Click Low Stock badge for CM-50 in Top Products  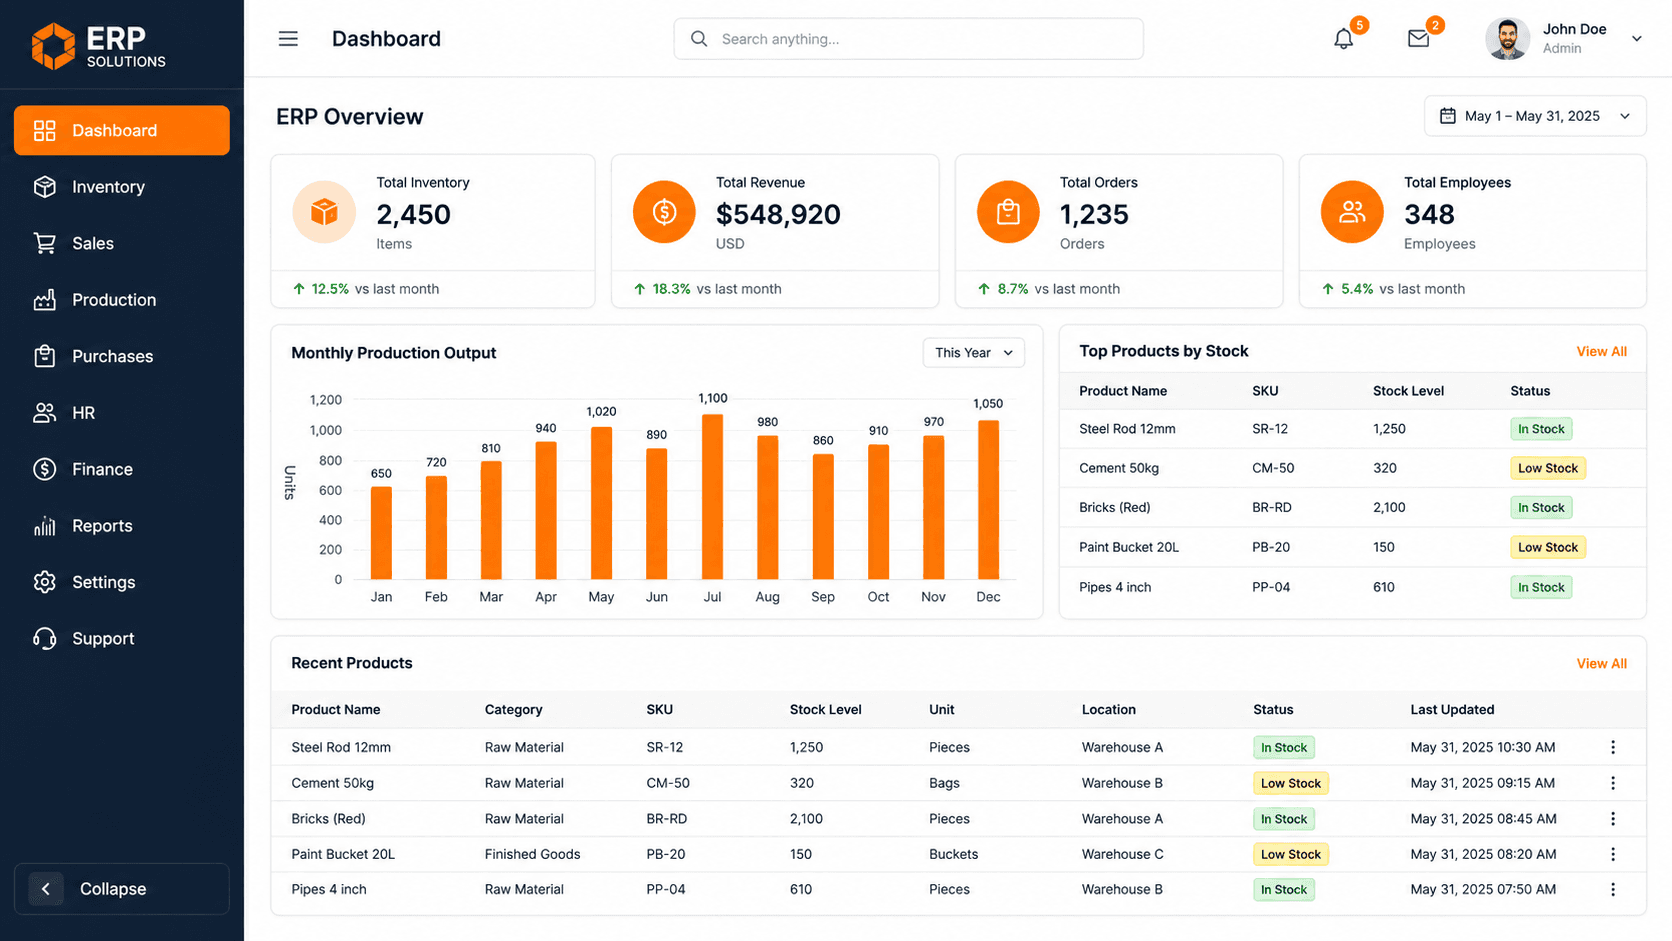[x=1547, y=468]
